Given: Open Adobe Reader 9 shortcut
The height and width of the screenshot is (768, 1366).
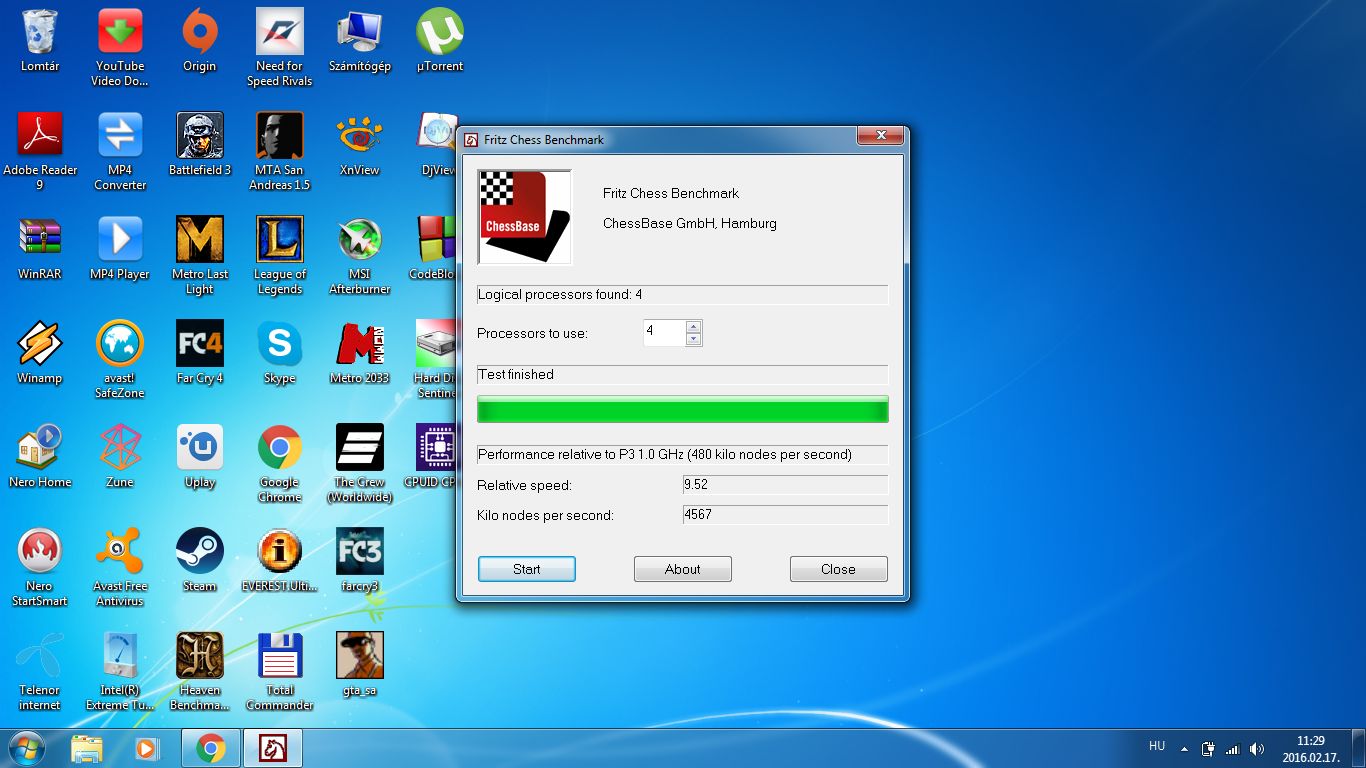Looking at the screenshot, I should coord(40,151).
